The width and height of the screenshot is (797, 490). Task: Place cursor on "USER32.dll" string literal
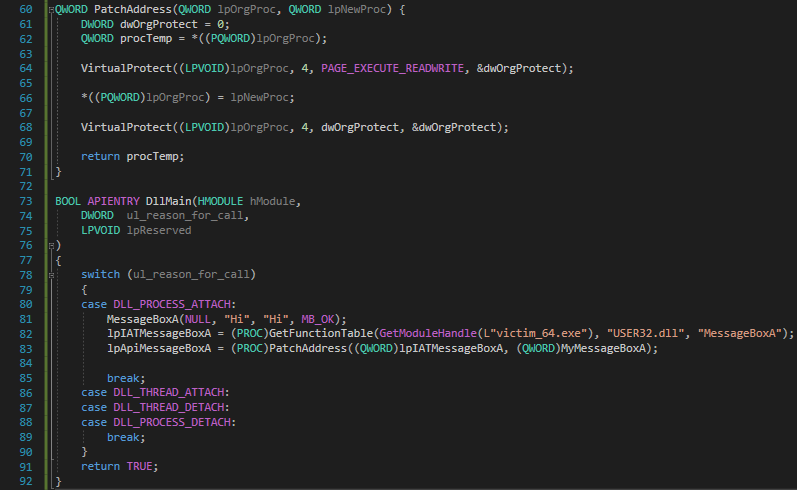pyautogui.click(x=646, y=333)
